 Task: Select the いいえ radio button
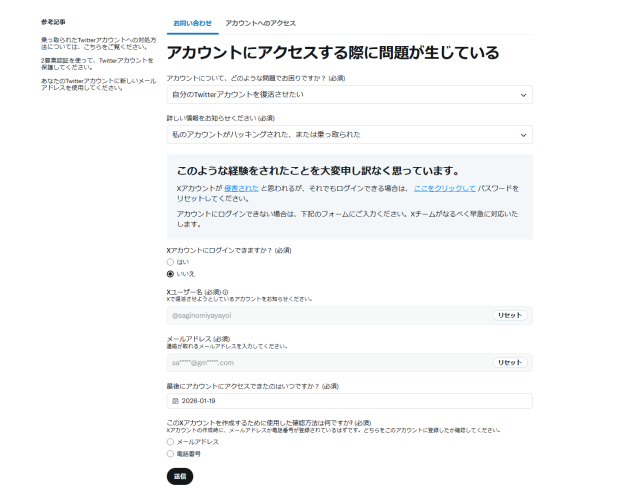tap(170, 272)
